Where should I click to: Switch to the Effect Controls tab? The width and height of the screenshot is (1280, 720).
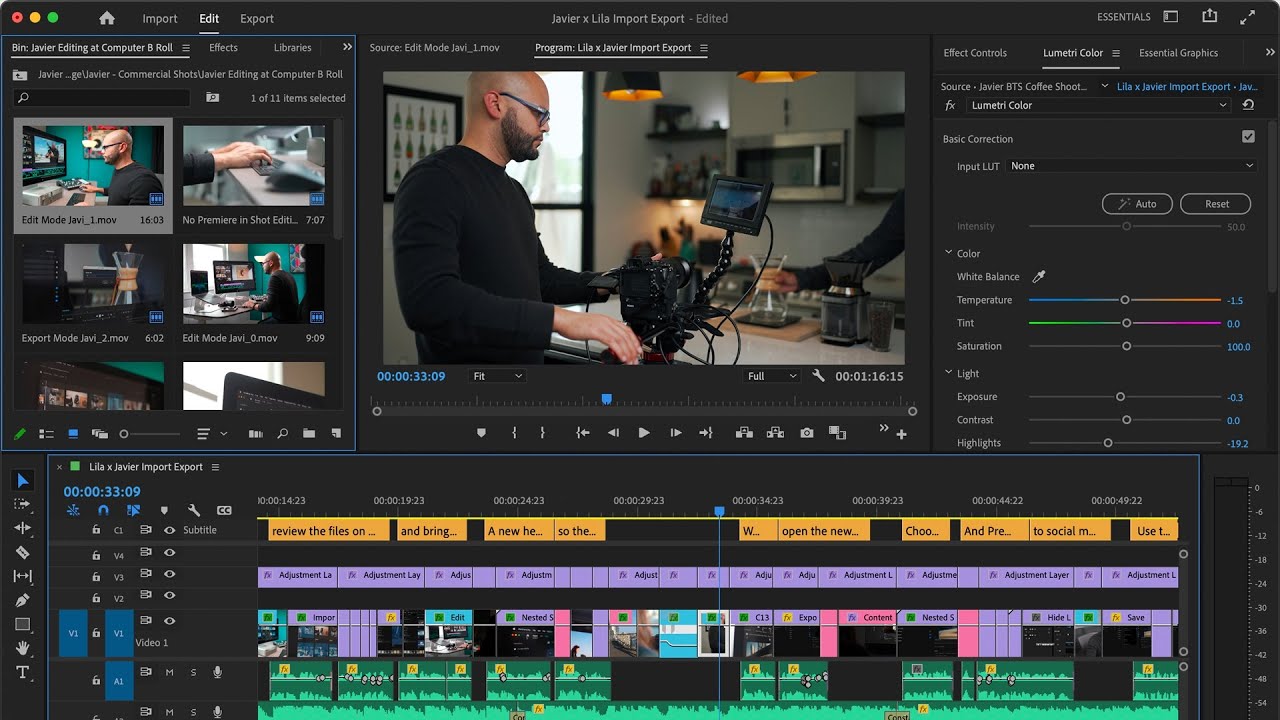[976, 53]
